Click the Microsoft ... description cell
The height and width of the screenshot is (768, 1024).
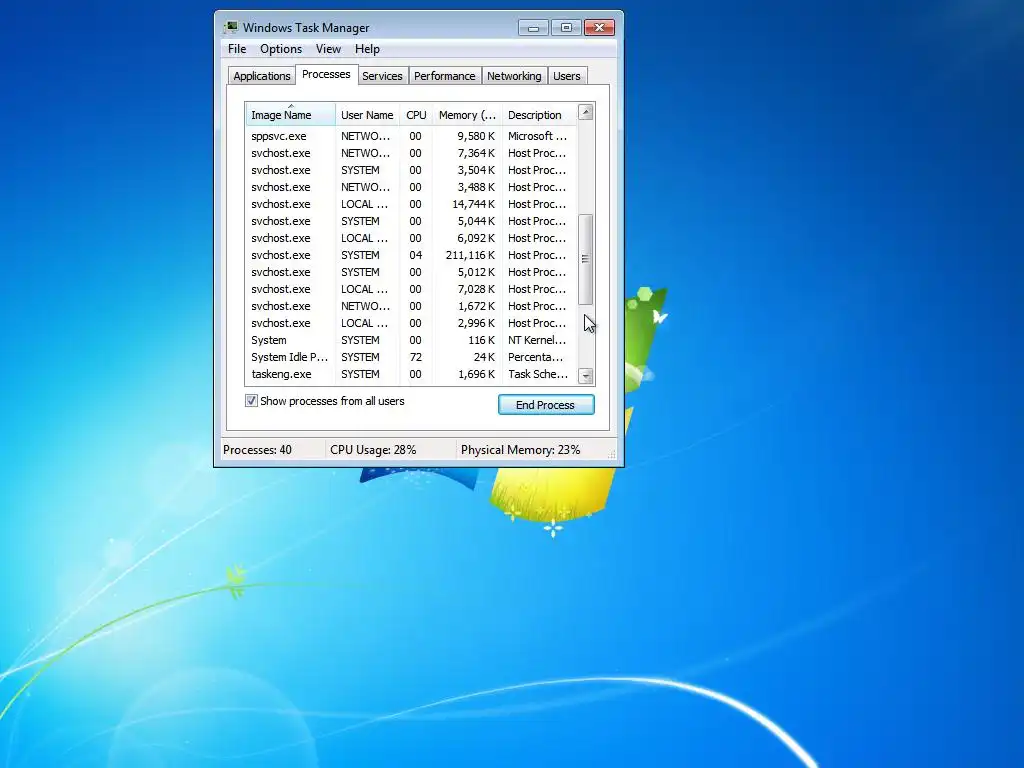pyautogui.click(x=537, y=136)
